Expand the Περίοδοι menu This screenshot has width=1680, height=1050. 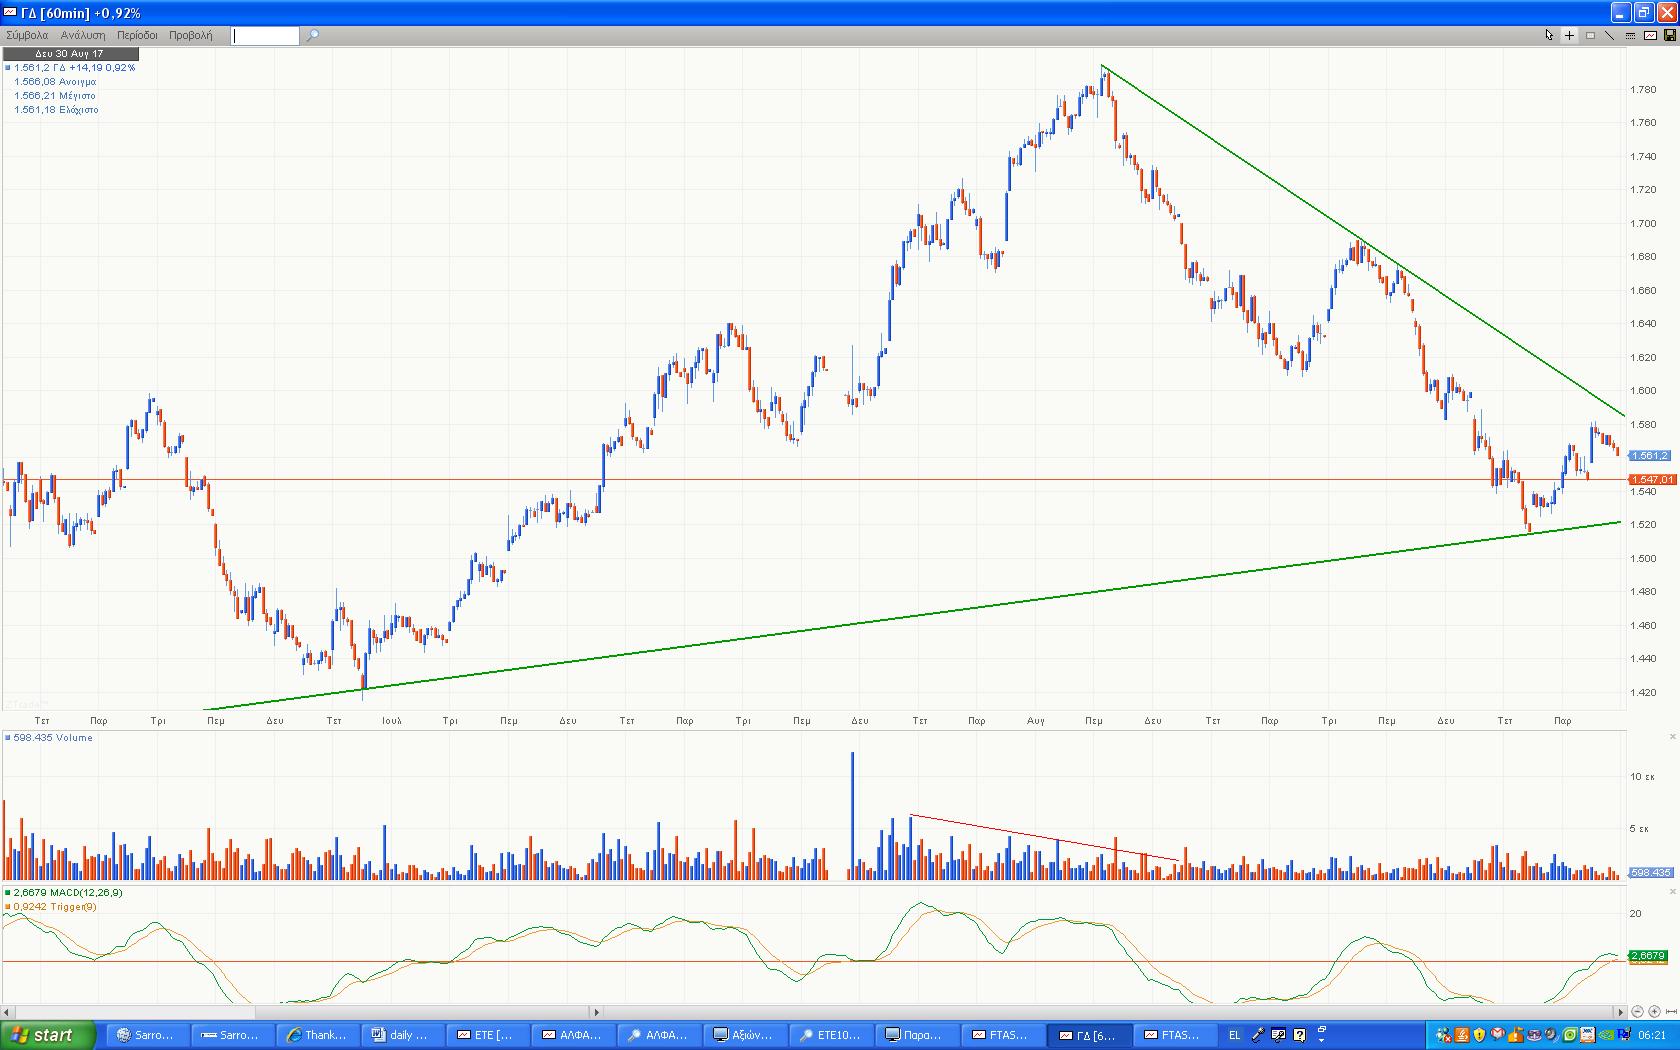point(137,35)
